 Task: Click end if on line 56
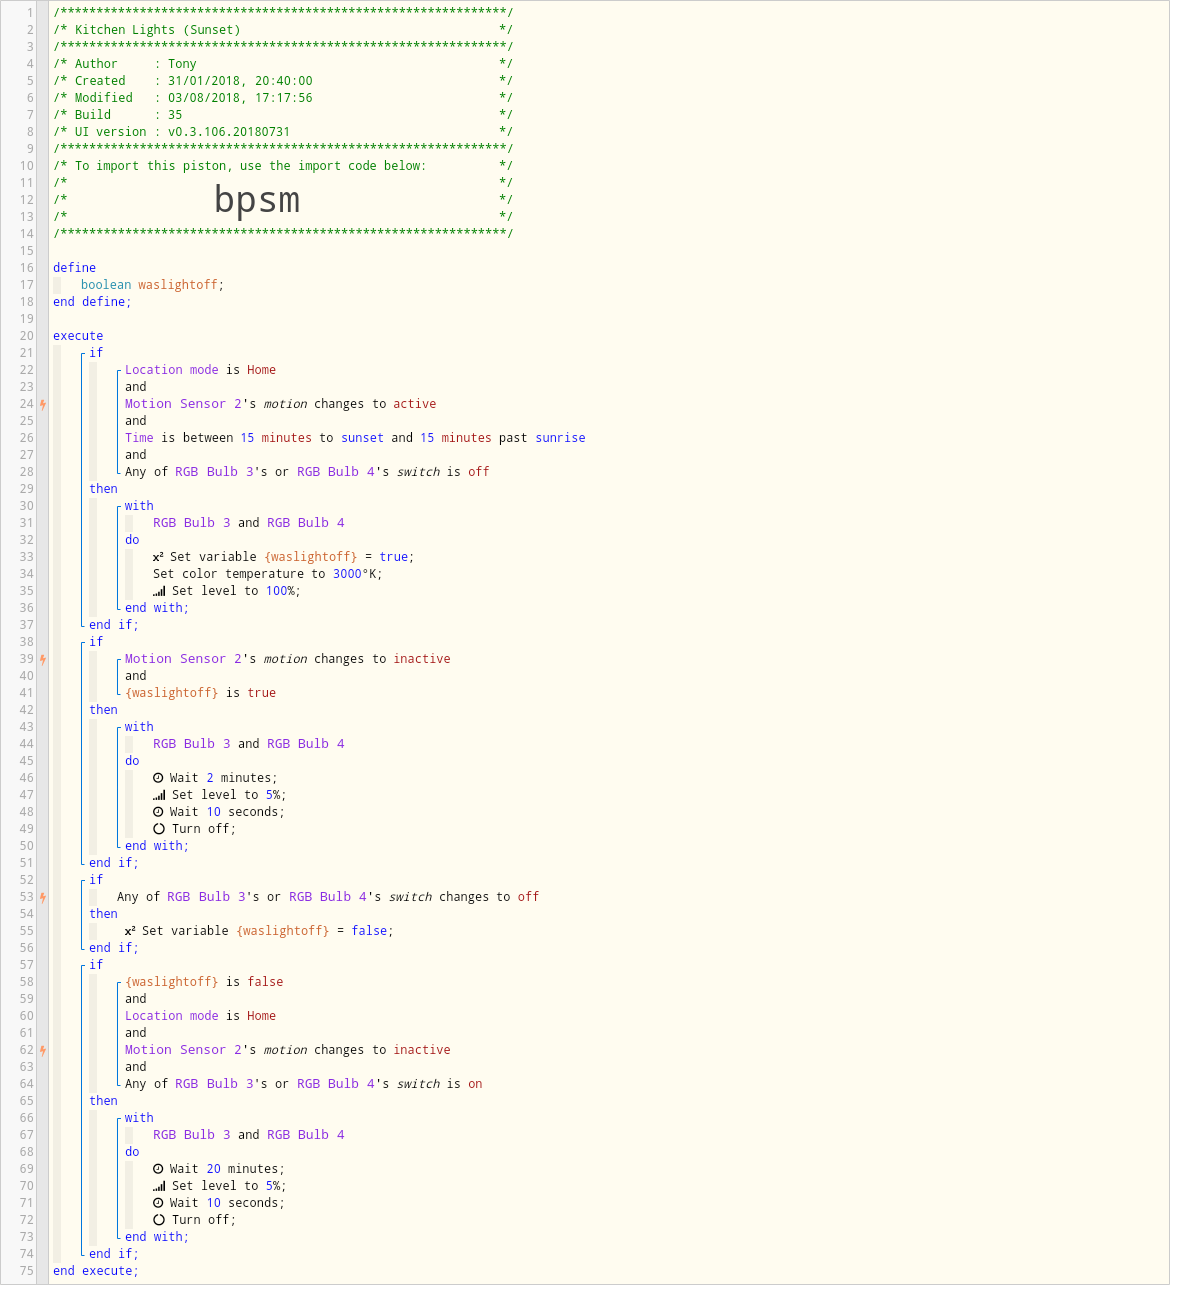pos(114,948)
